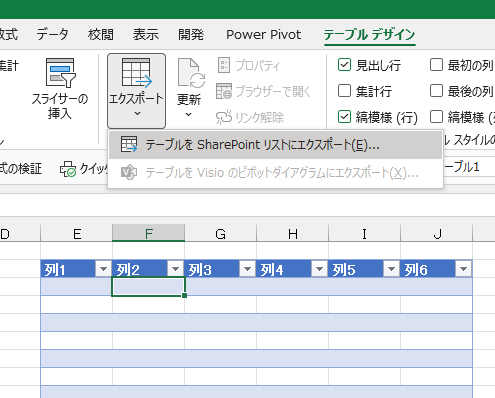Select the テーブル デザイン tab

pyautogui.click(x=369, y=34)
